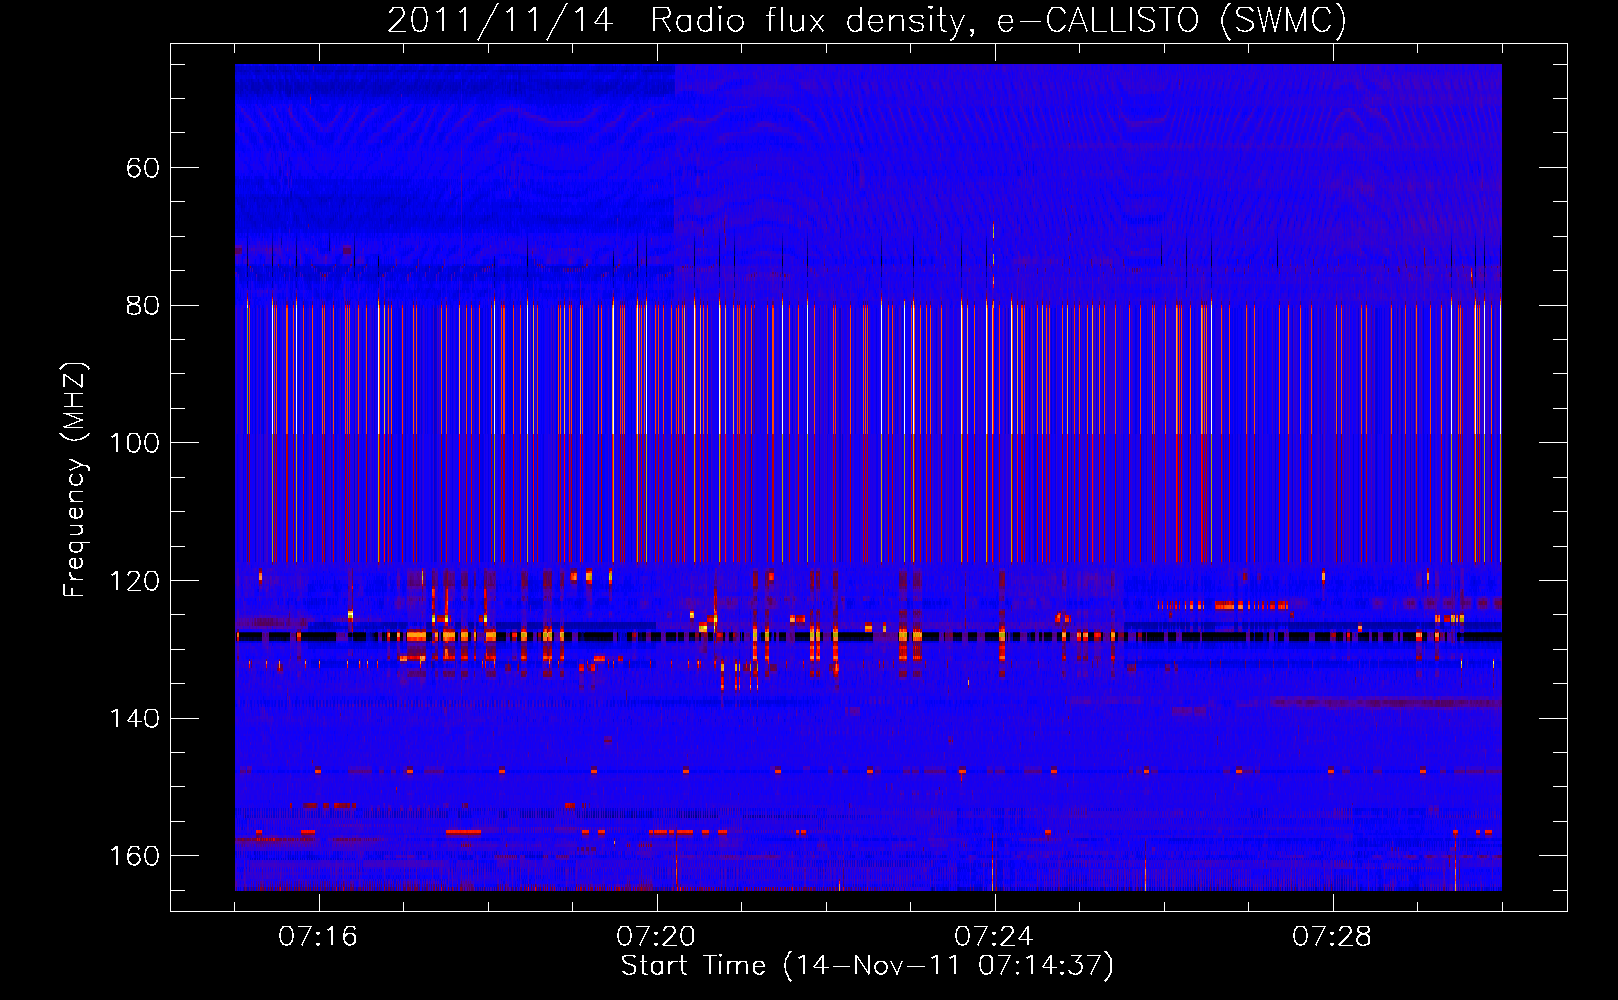This screenshot has height=1000, width=1618.
Task: Click the 'Start Time (14-Nov-11 07:14:37)' label
Action: [867, 966]
